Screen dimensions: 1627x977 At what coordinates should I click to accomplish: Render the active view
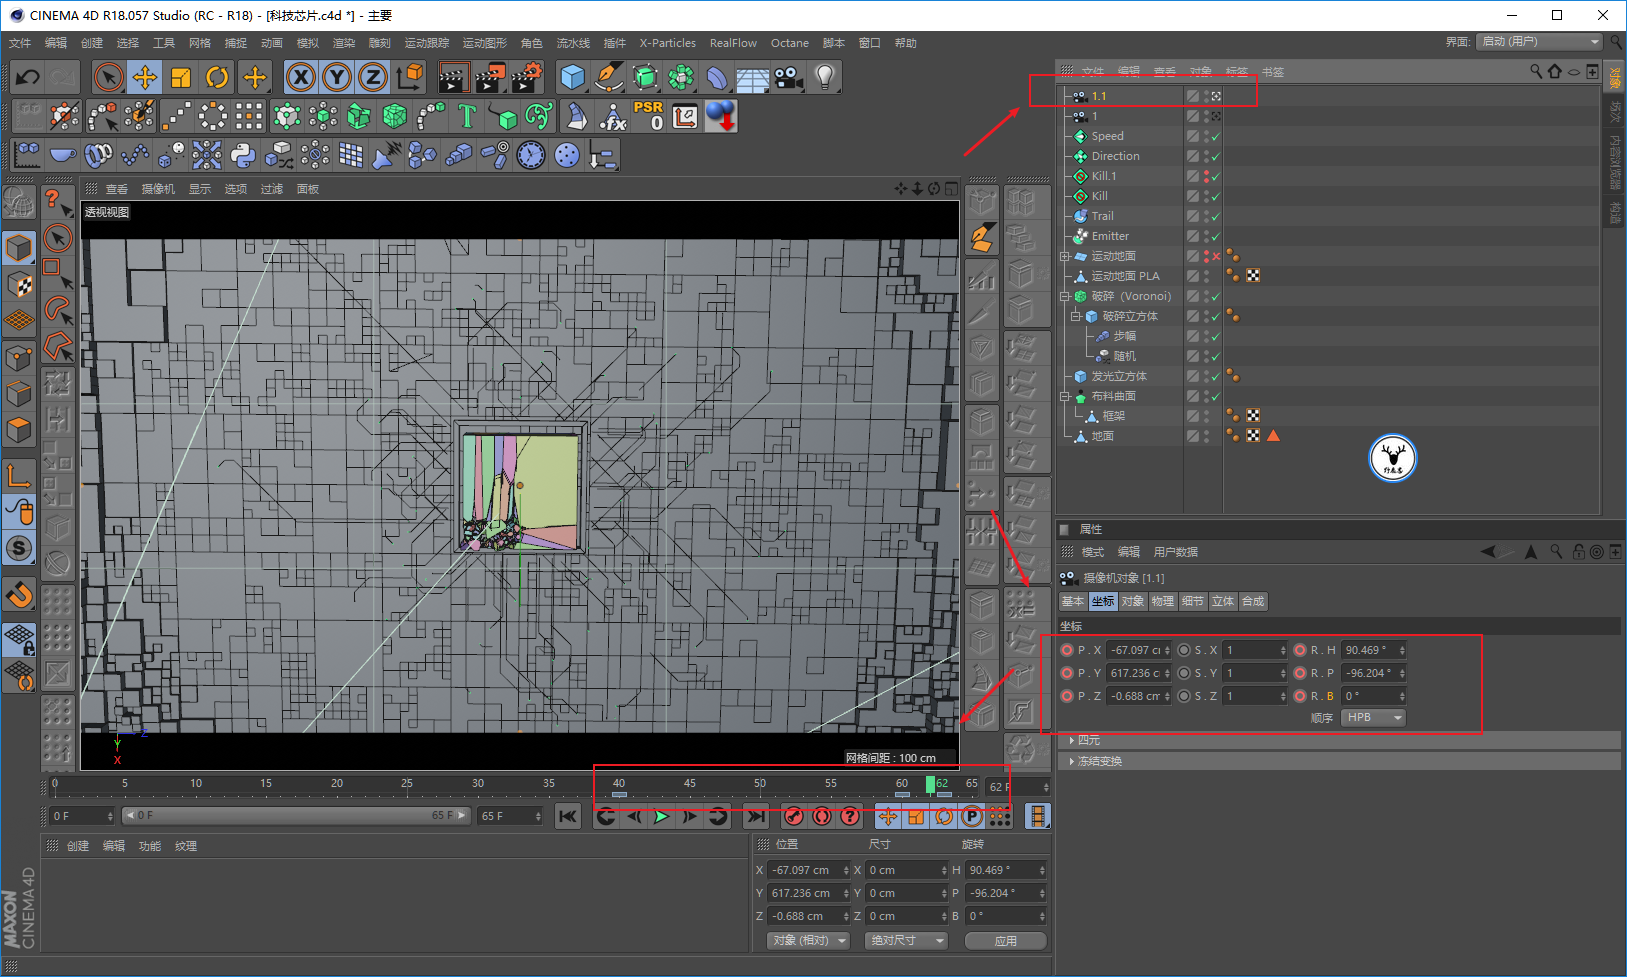click(x=453, y=77)
